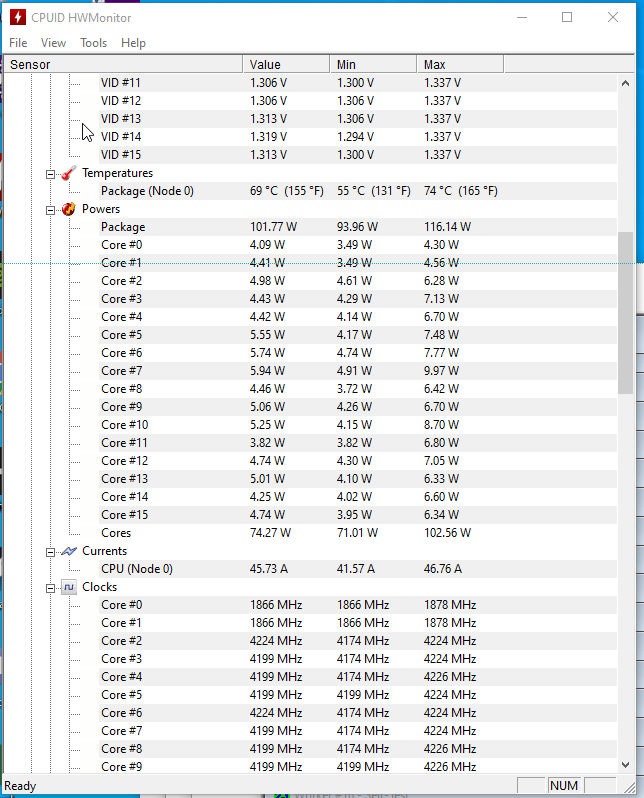
Task: Click the 1.319 V value for VID #14
Action: click(x=268, y=136)
